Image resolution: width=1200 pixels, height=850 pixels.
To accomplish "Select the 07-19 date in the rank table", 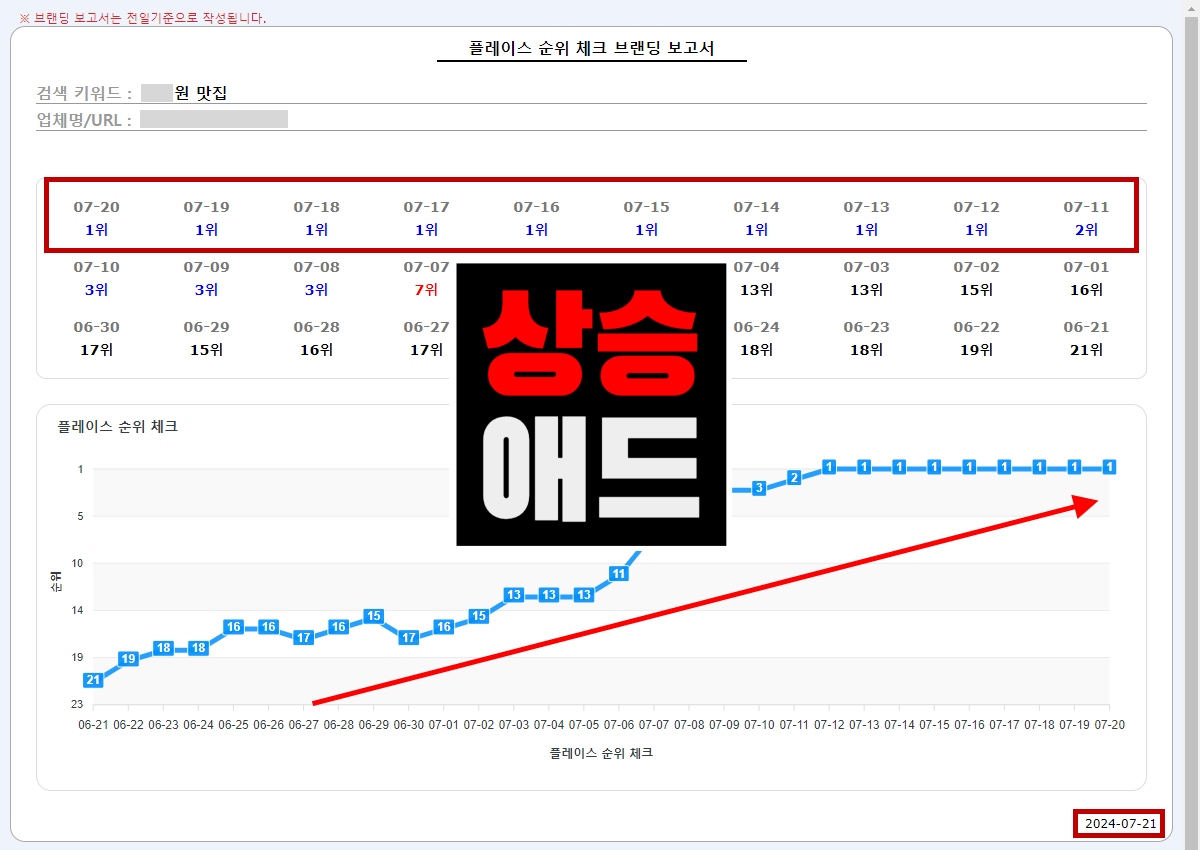I will 207,207.
